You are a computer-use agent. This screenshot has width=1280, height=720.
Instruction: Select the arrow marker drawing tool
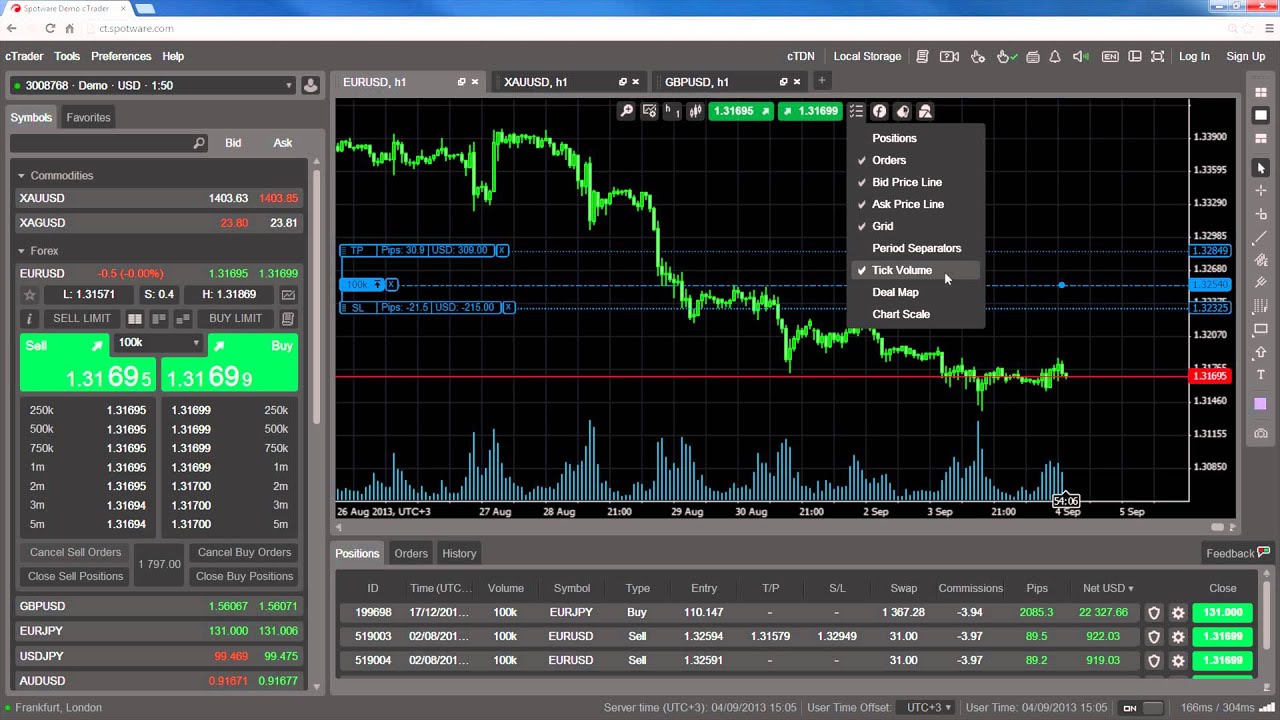1261,352
